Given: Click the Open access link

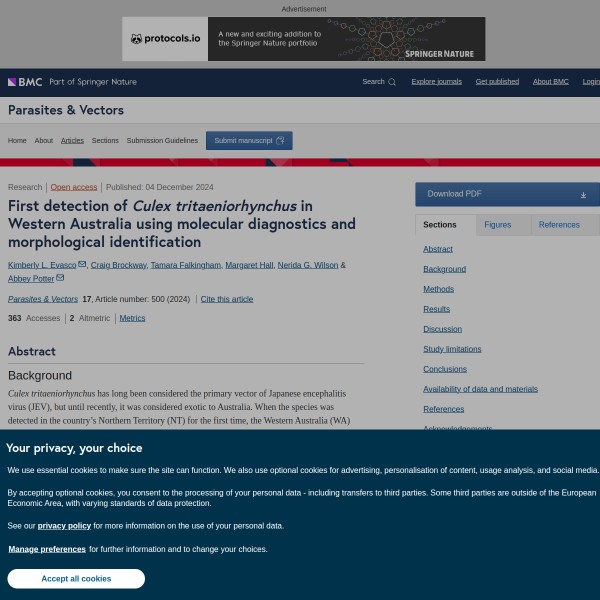Looking at the screenshot, I should coord(74,187).
